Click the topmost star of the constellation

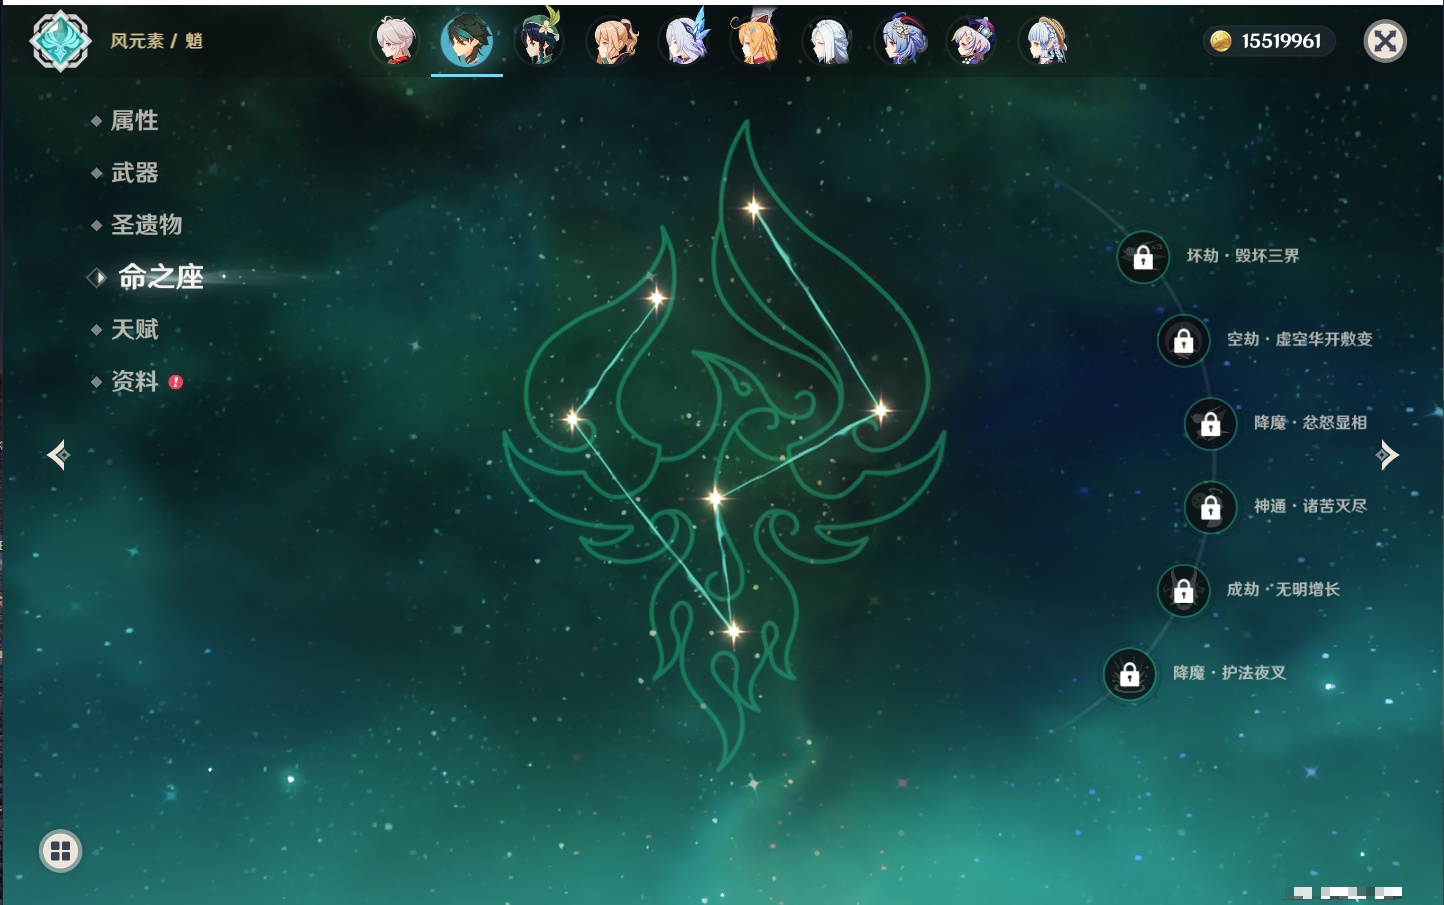tap(753, 208)
